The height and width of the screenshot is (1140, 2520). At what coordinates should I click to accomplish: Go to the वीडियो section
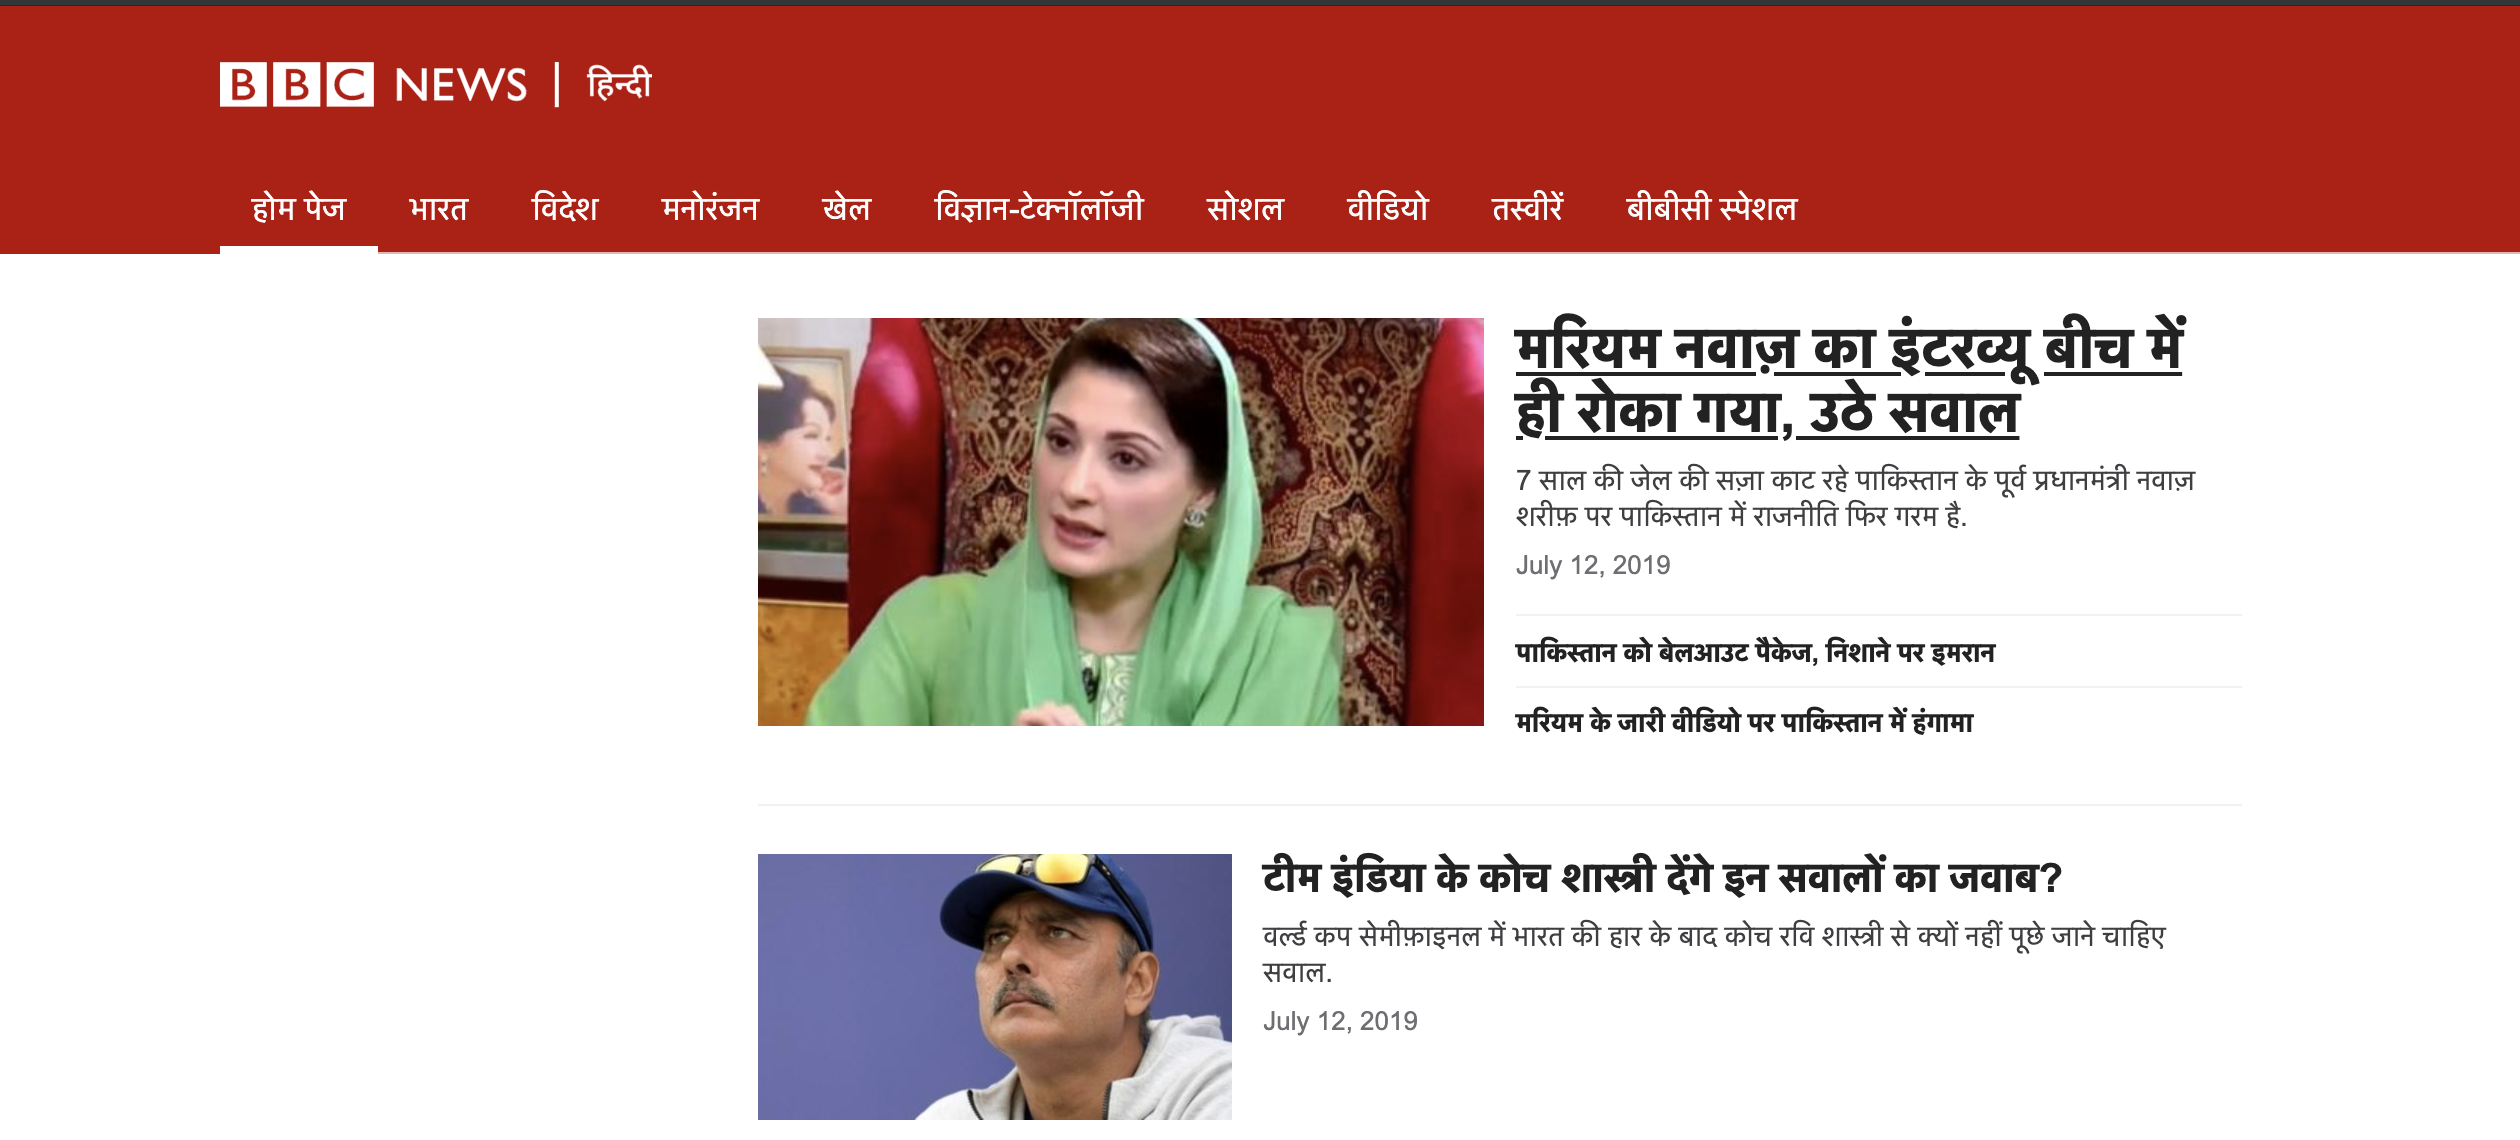[1388, 208]
